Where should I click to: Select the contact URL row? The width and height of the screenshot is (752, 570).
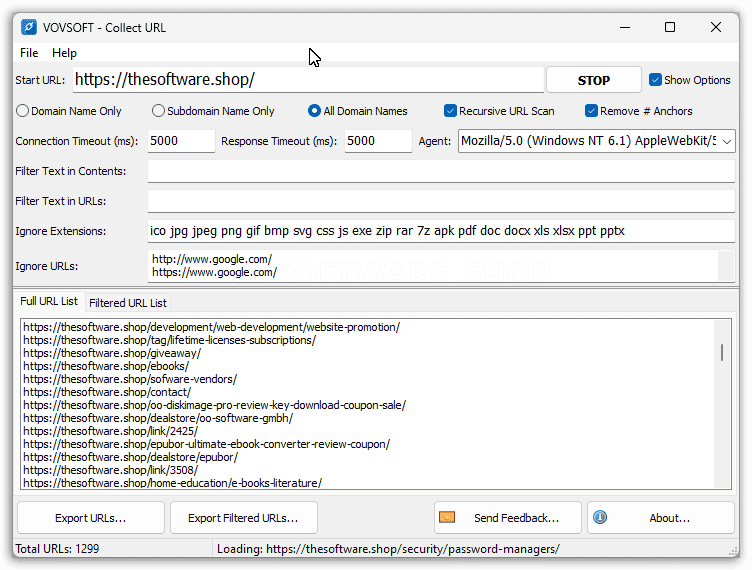107,392
